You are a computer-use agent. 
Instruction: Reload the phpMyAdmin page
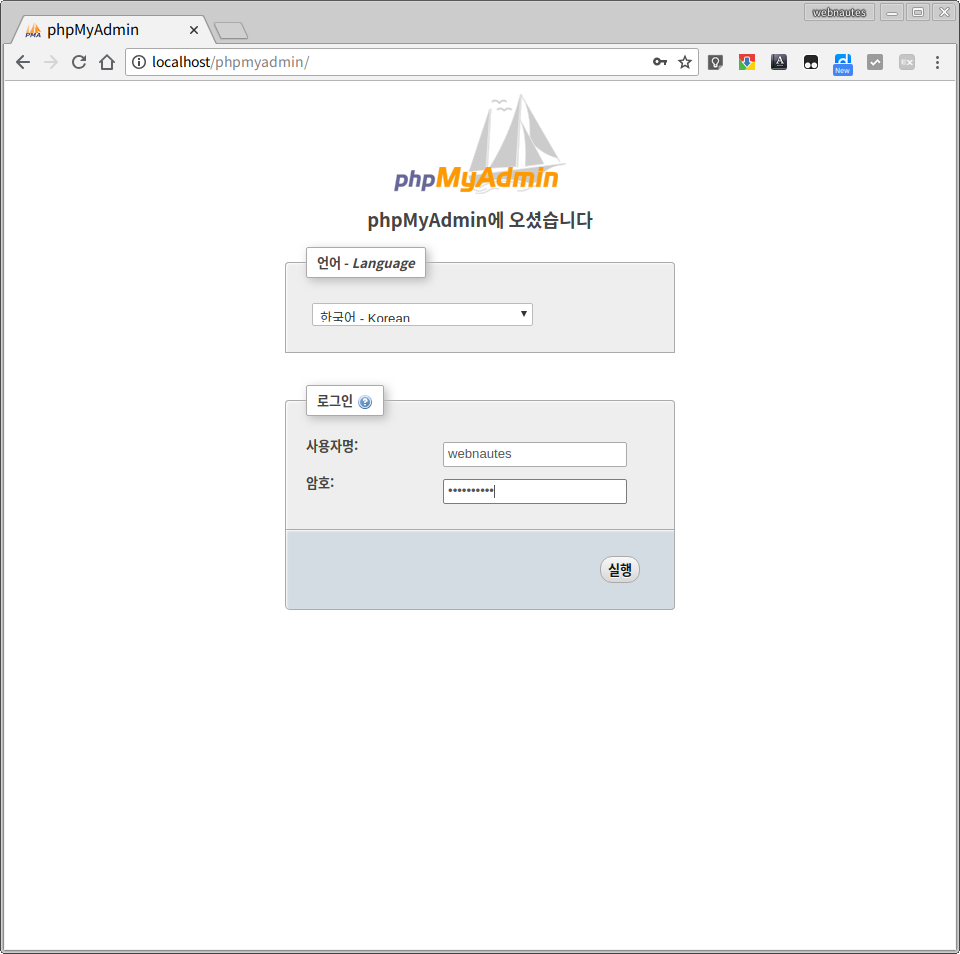79,62
